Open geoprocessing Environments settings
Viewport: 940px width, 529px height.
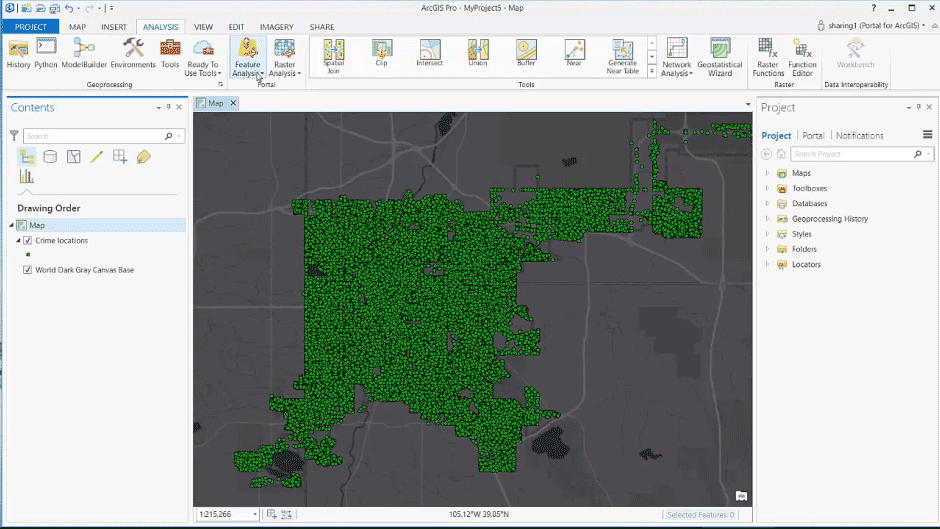click(132, 54)
